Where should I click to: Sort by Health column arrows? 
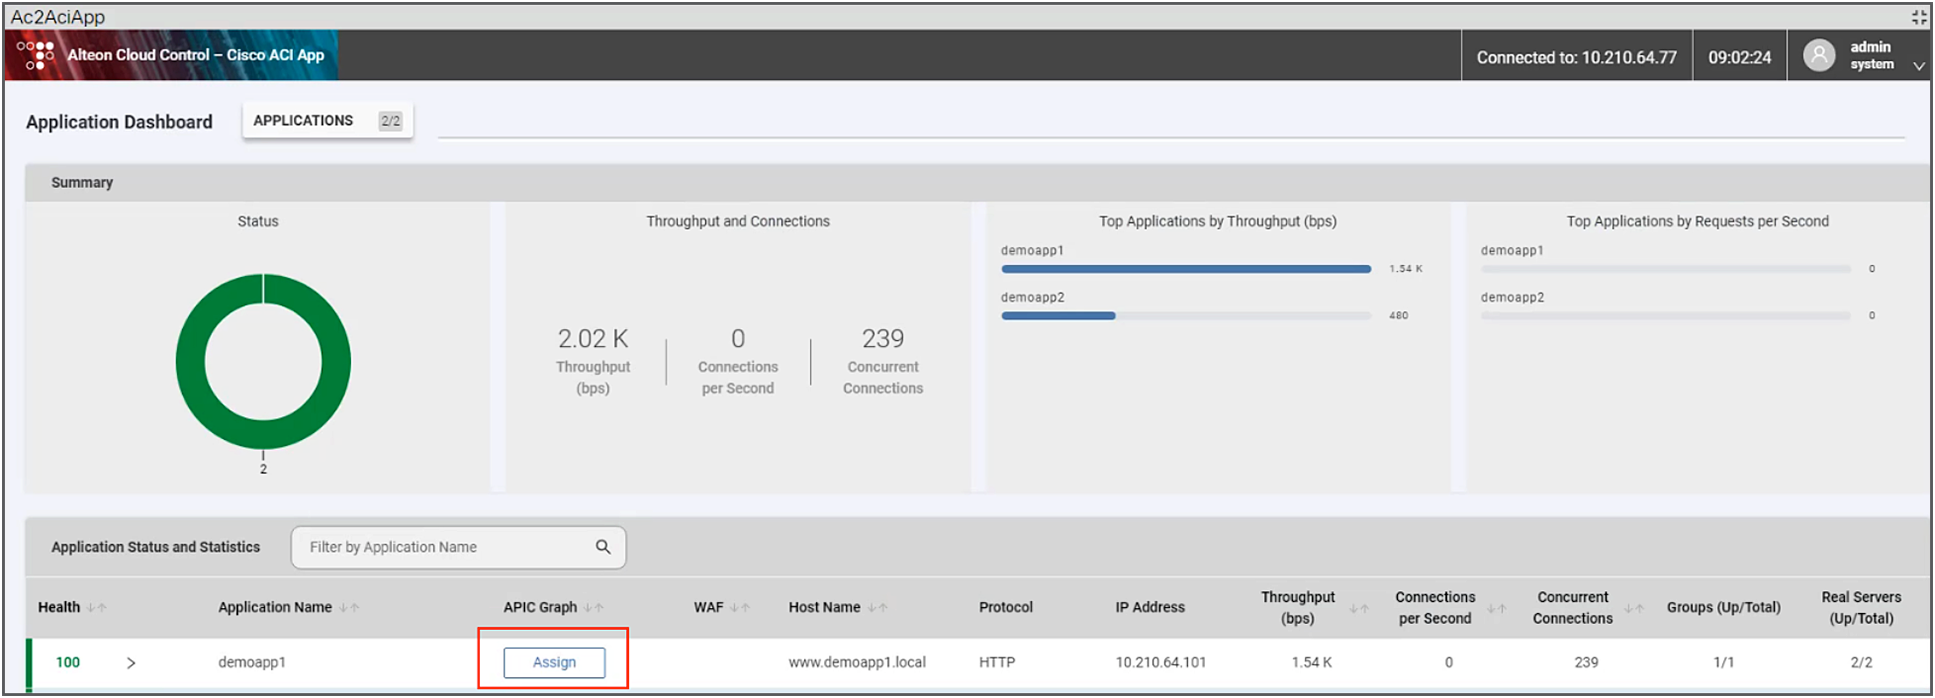96,608
